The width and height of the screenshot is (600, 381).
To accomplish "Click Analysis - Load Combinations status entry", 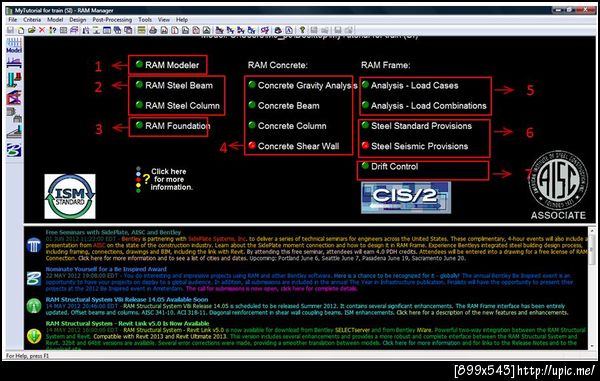I will (x=424, y=106).
